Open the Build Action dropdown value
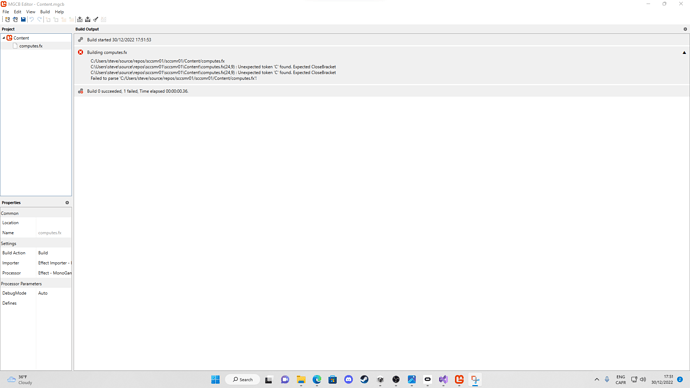The width and height of the screenshot is (690, 388). (54, 253)
